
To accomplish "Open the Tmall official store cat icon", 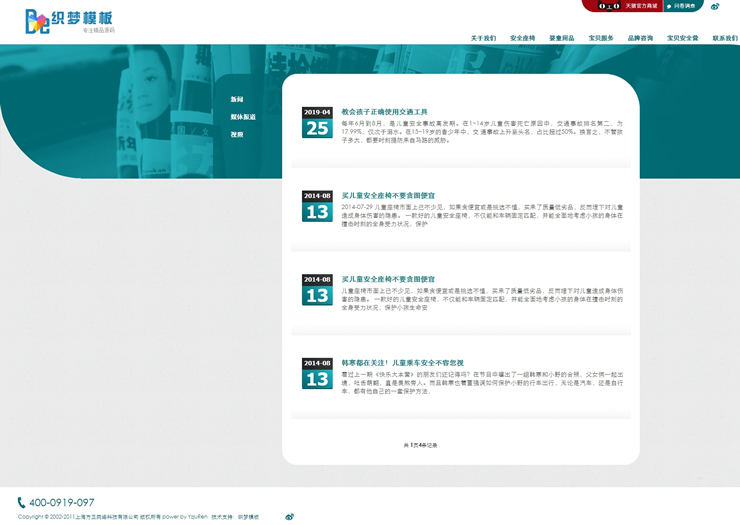I will tap(609, 6).
